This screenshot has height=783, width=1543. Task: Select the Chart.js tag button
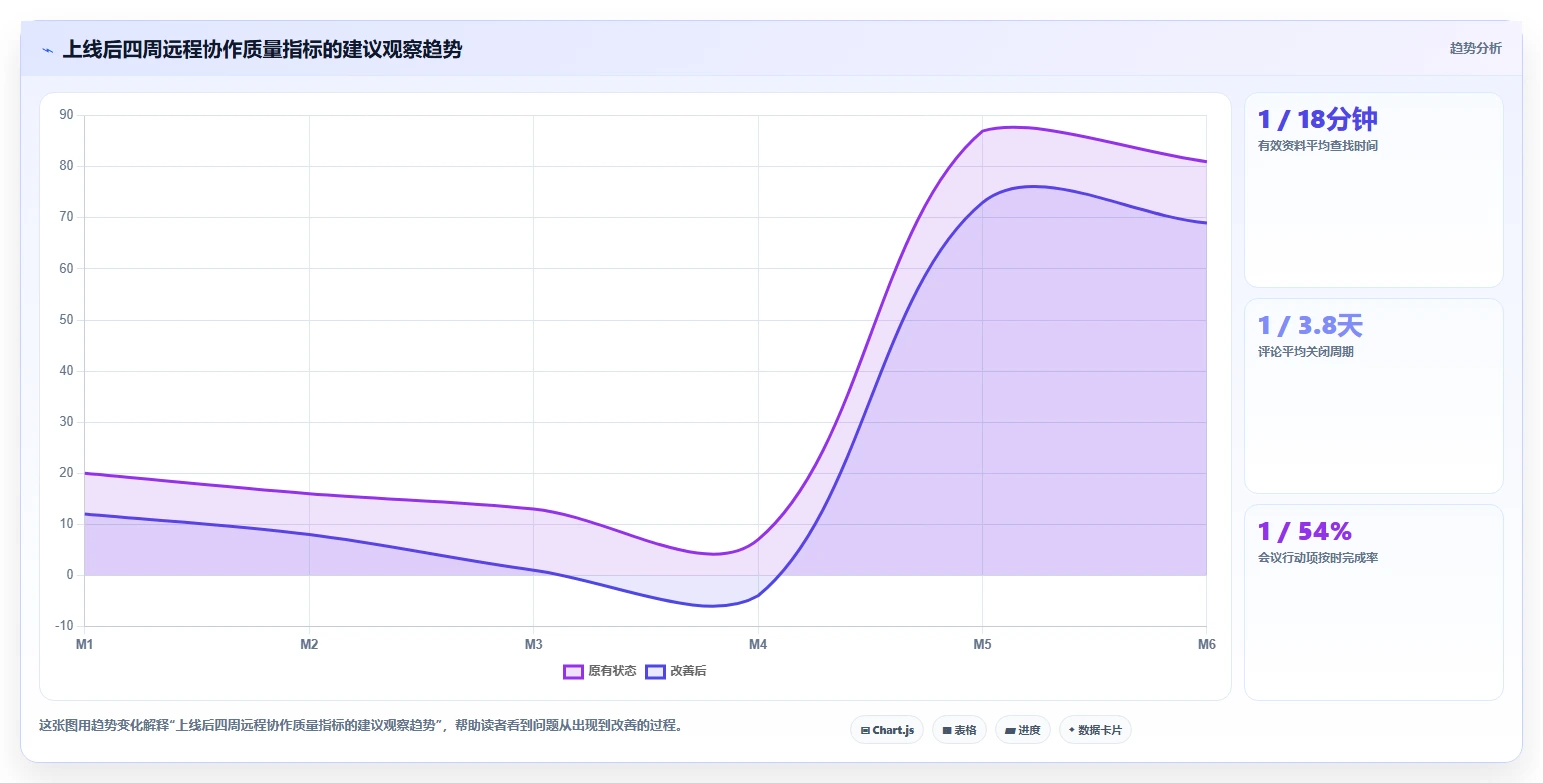[888, 730]
